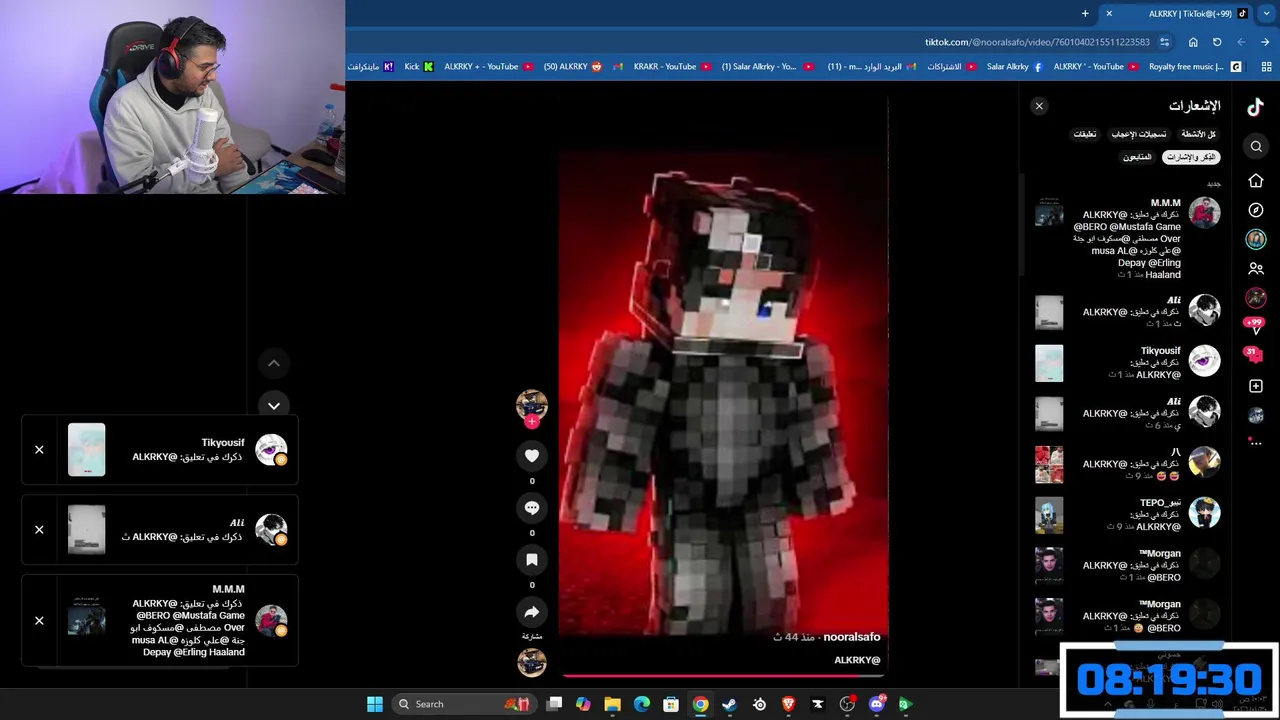Click Tikyousif's video thumbnail in the notifications panel
1280x720 pixels.
tap(1049, 363)
